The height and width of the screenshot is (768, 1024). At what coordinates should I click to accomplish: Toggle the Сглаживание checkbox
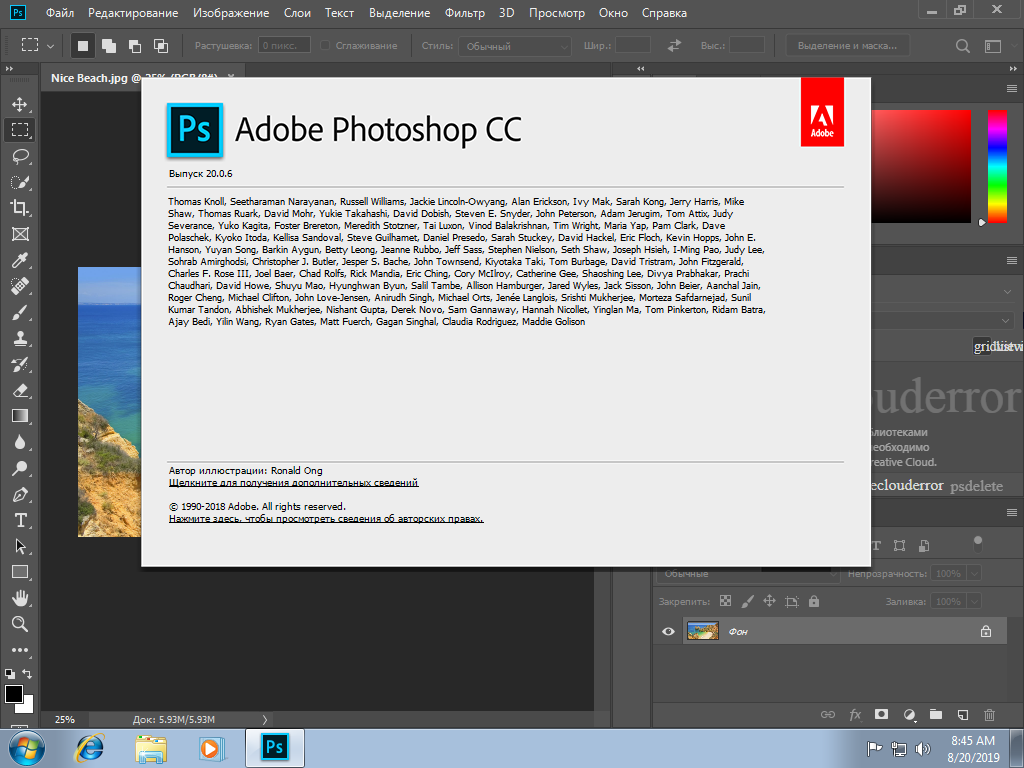pos(327,46)
